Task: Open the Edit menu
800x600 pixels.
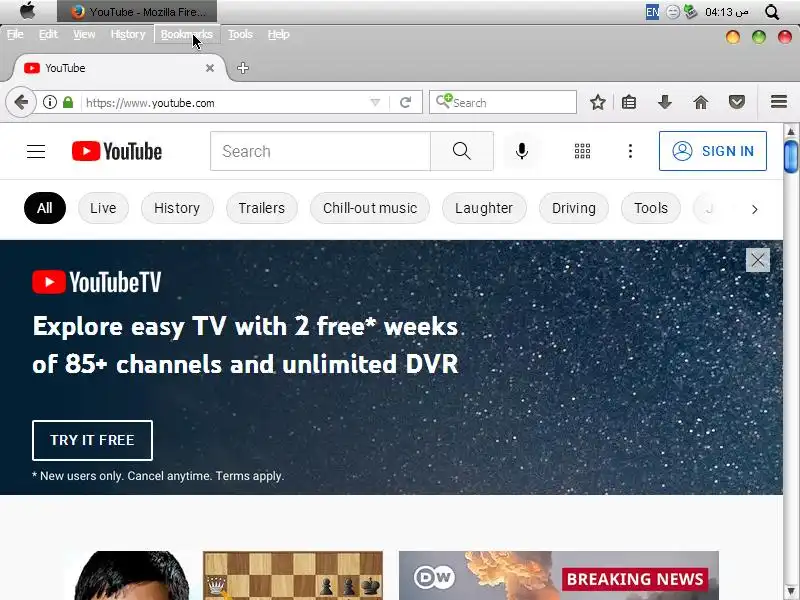Action: tap(48, 34)
